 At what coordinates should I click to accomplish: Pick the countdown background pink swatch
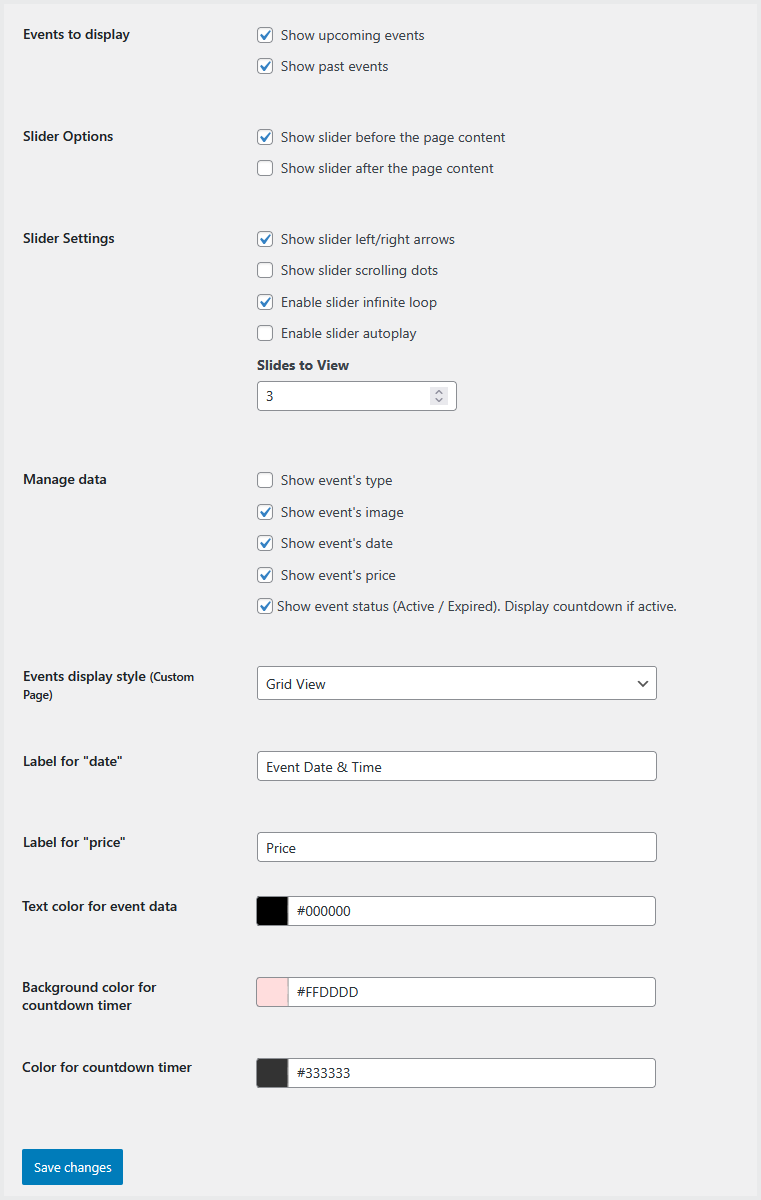pyautogui.click(x=272, y=992)
